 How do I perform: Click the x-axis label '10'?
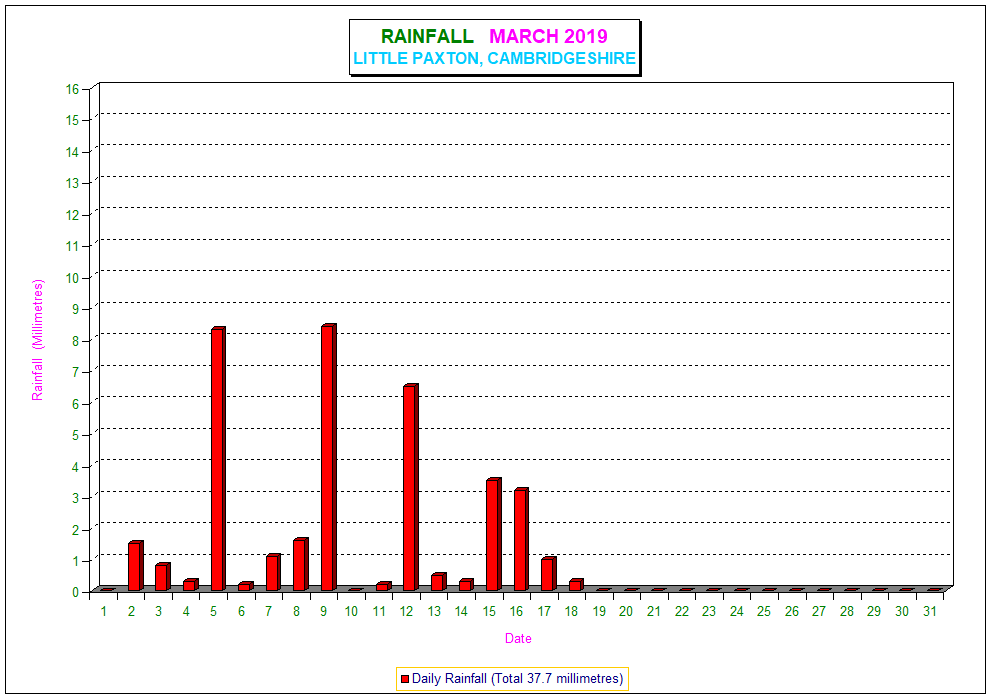point(351,611)
